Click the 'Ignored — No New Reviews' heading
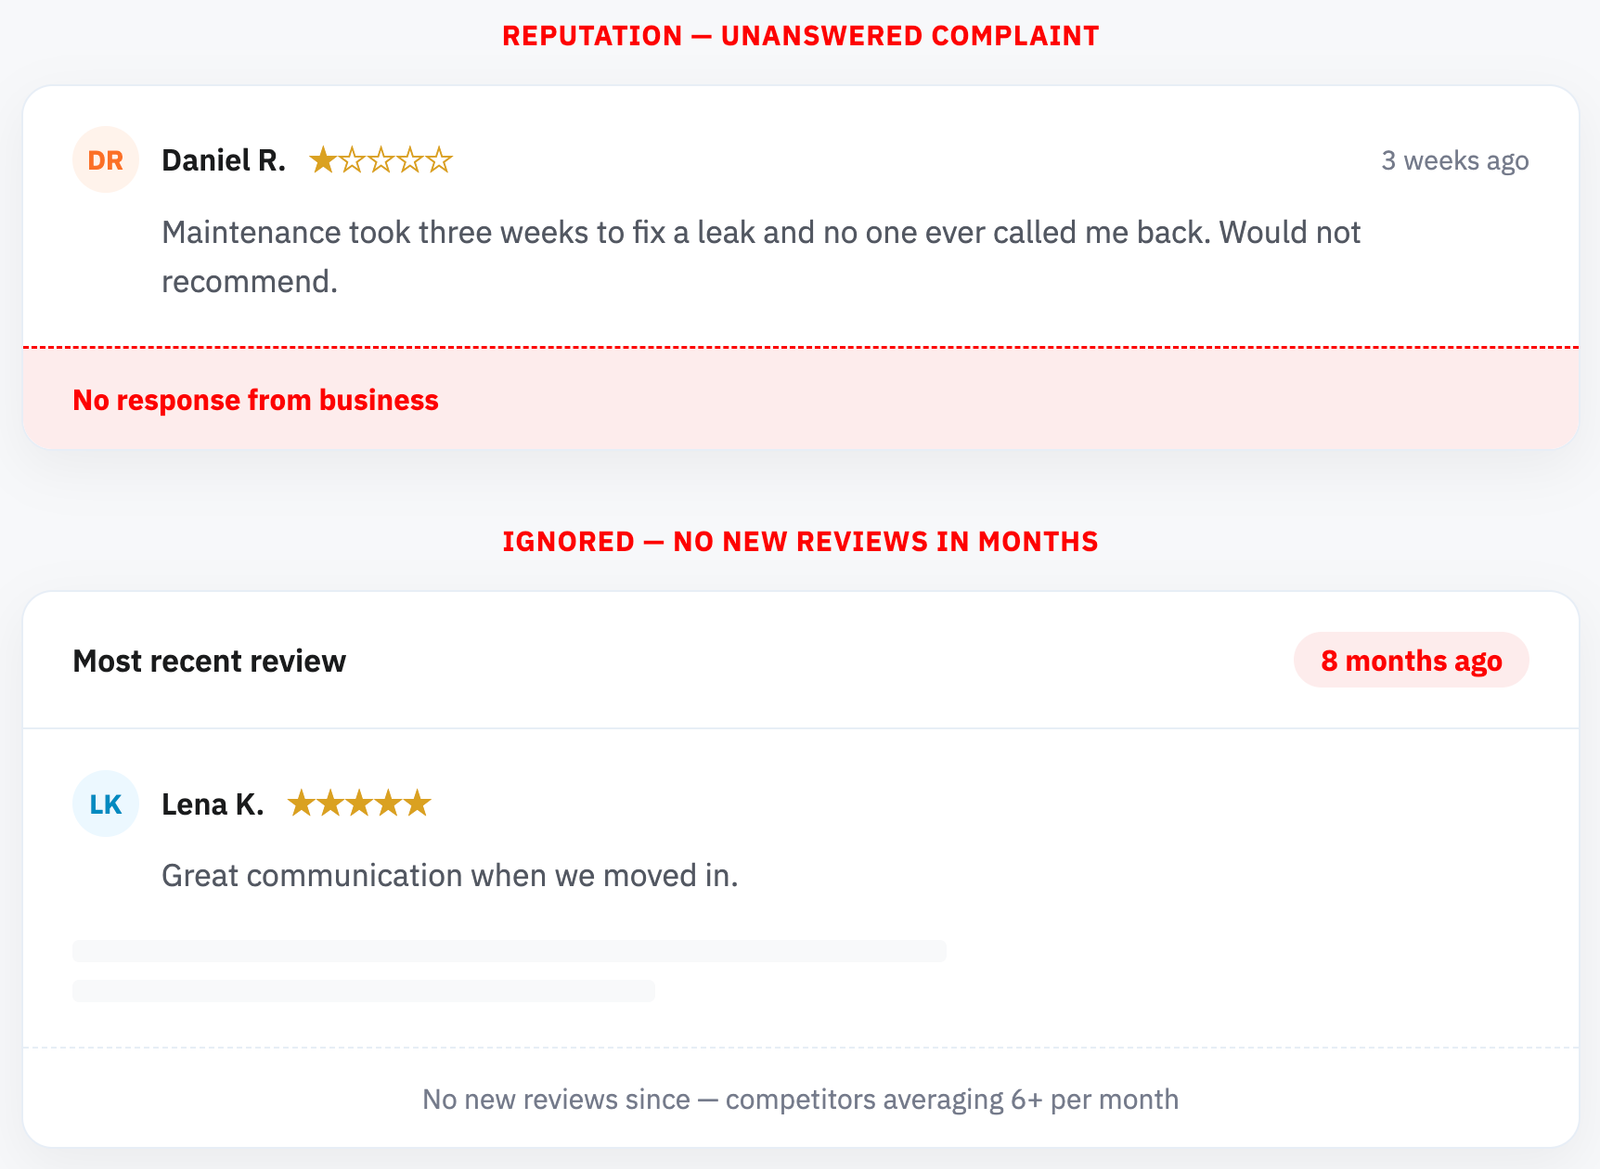The image size is (1600, 1169). pyautogui.click(x=800, y=541)
